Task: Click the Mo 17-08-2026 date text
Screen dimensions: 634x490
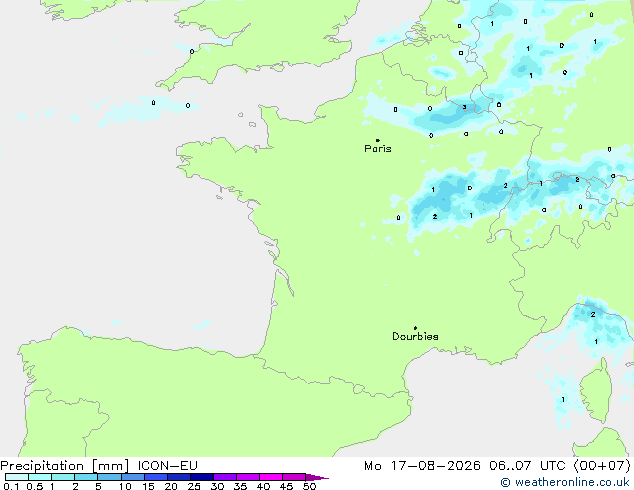Action: (x=423, y=466)
